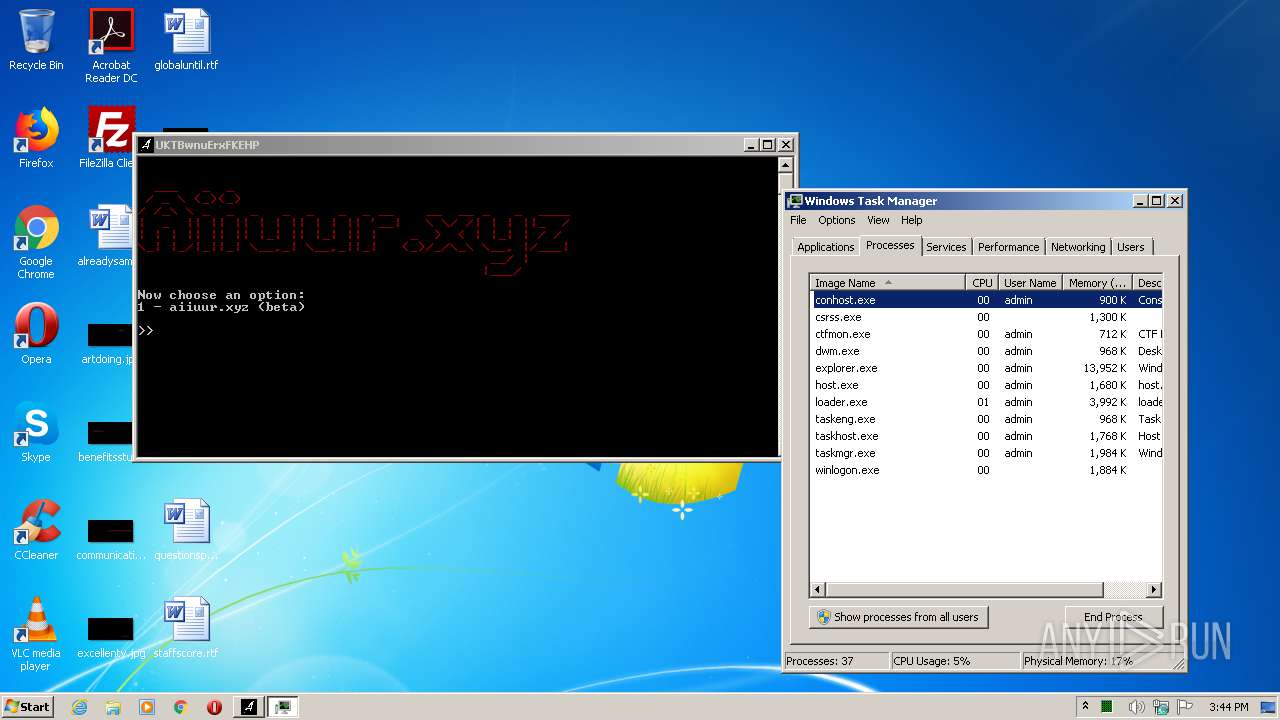Open Task Manager File menu
Screen dimensions: 1280x720
(x=798, y=220)
